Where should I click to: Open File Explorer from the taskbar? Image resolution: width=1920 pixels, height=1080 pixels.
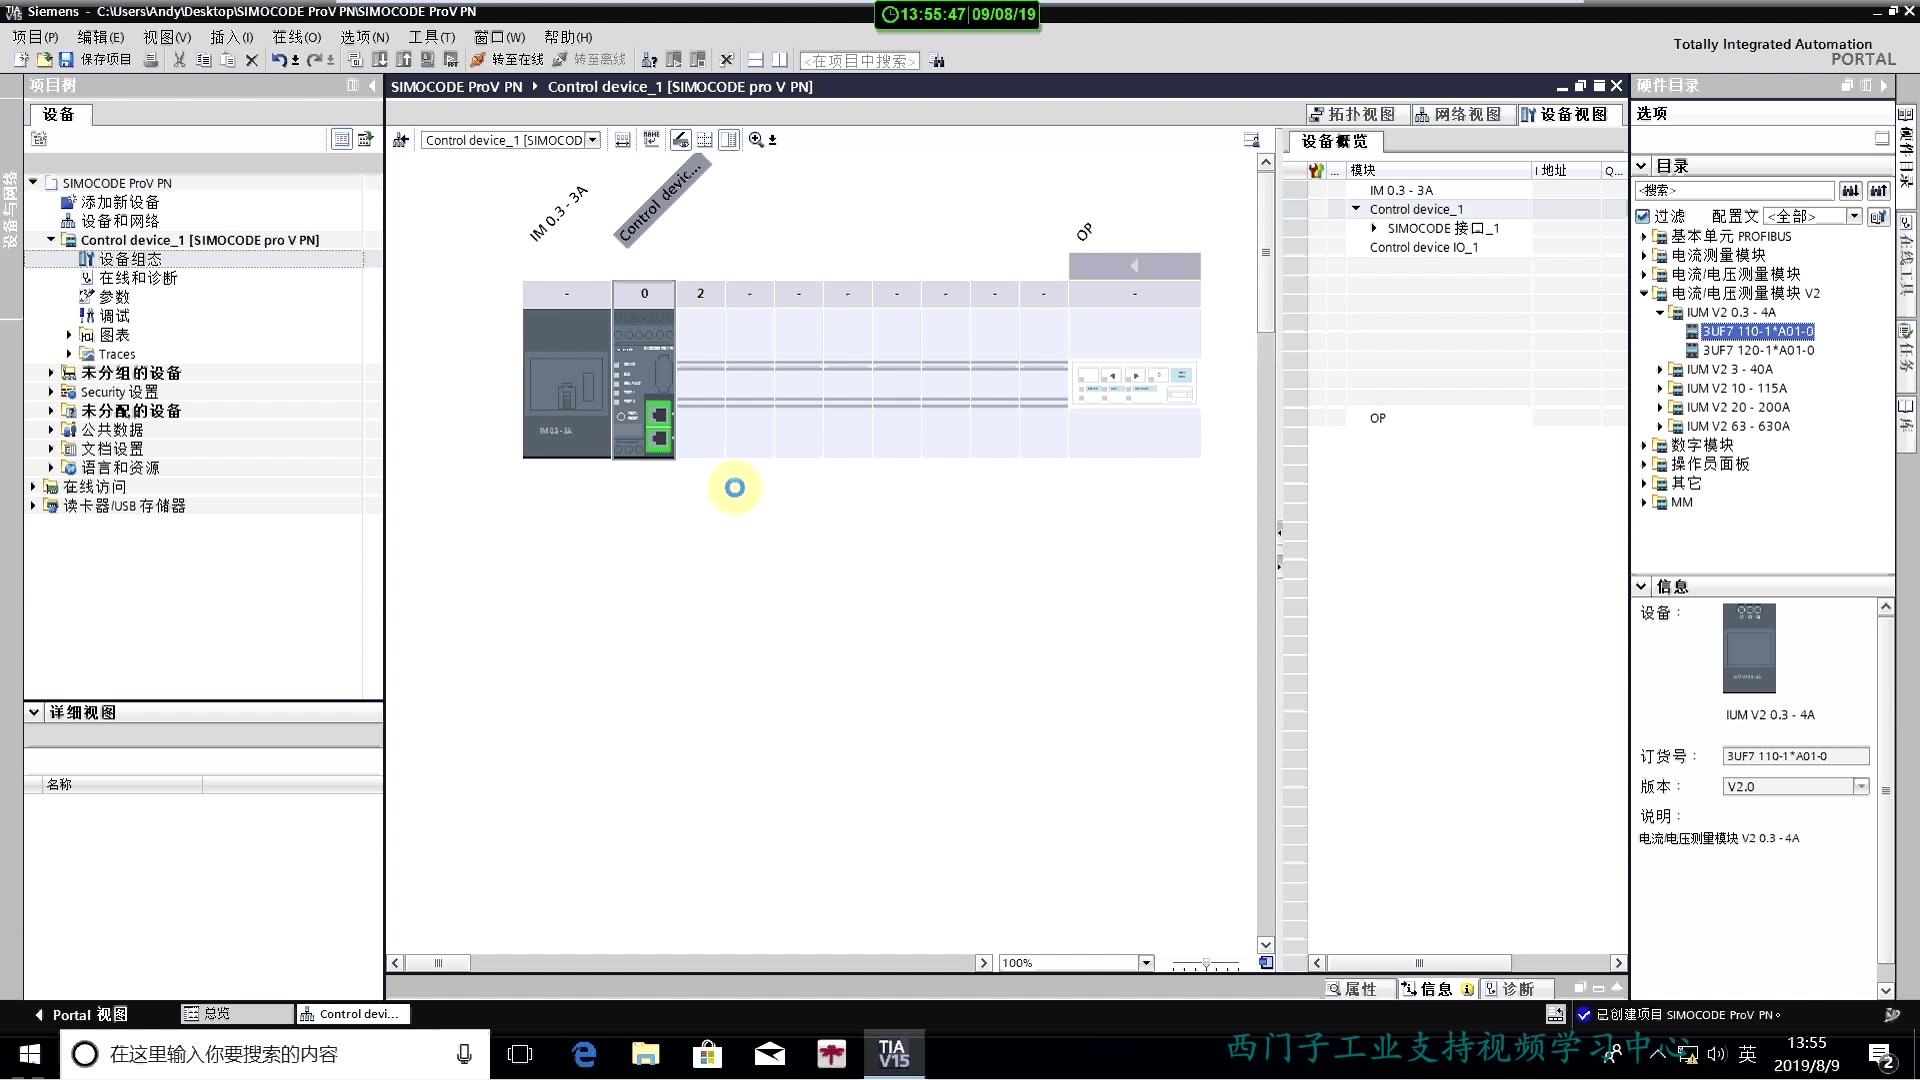(x=645, y=1054)
